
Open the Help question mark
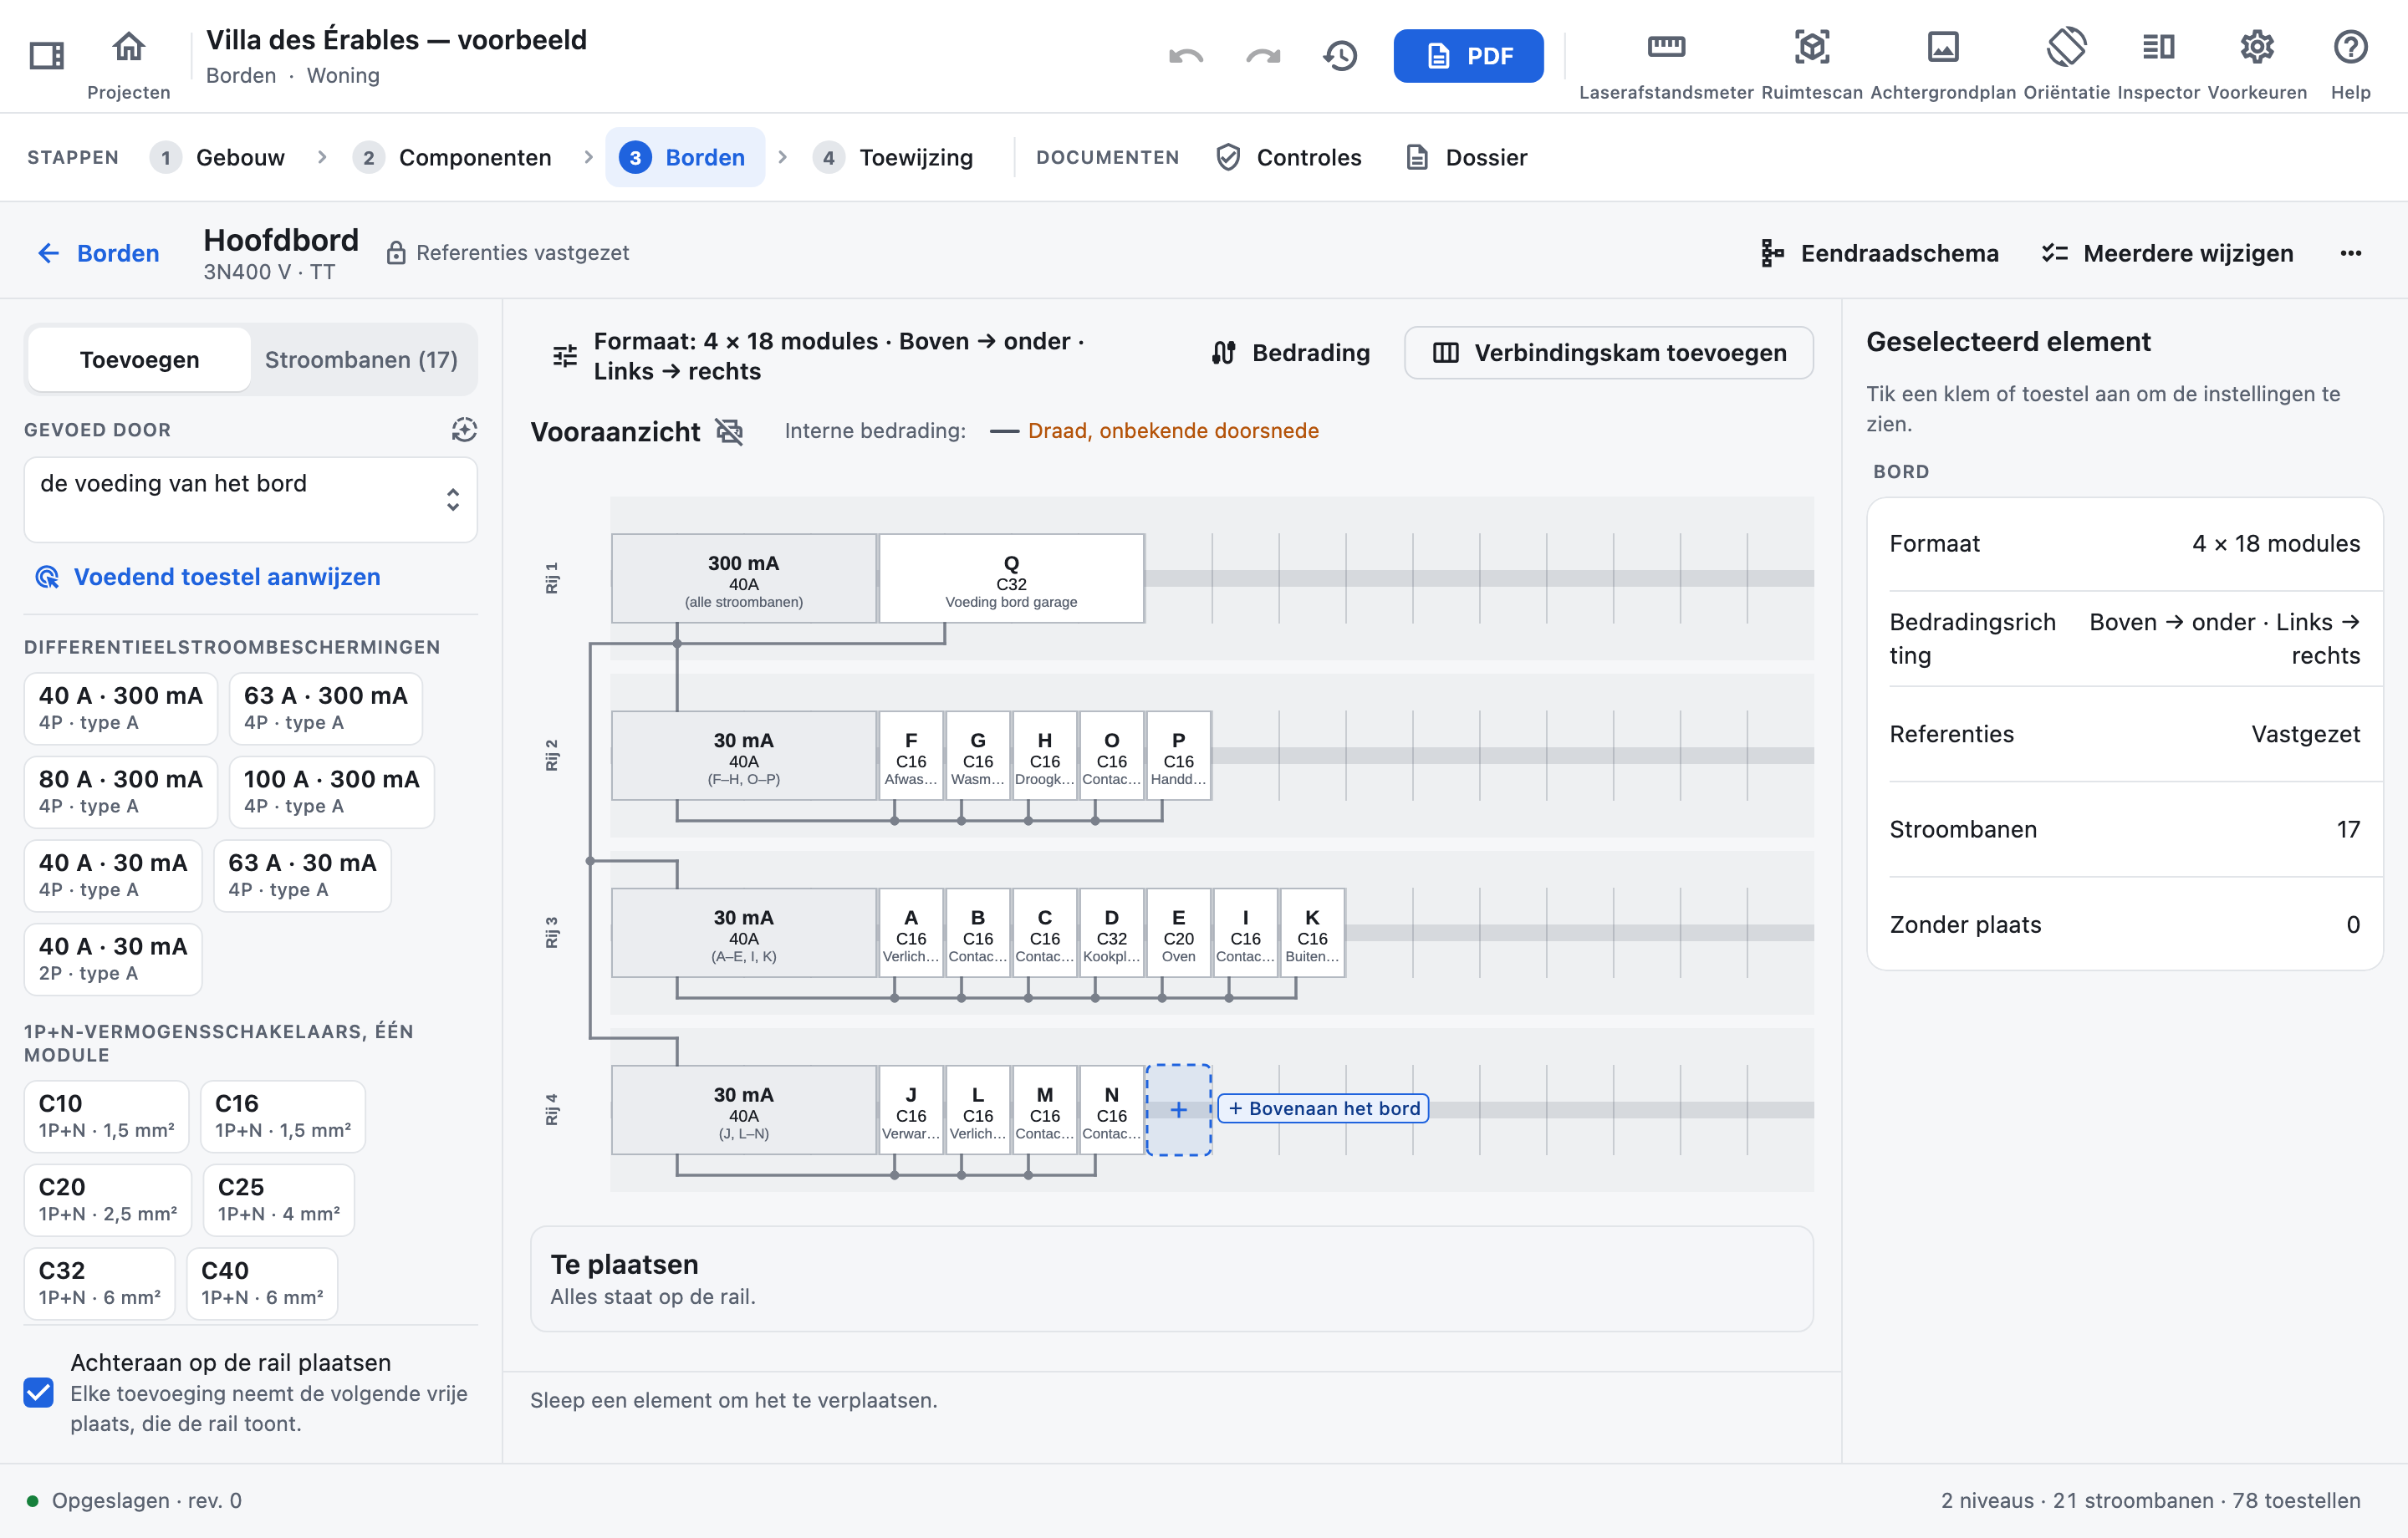coord(2350,64)
